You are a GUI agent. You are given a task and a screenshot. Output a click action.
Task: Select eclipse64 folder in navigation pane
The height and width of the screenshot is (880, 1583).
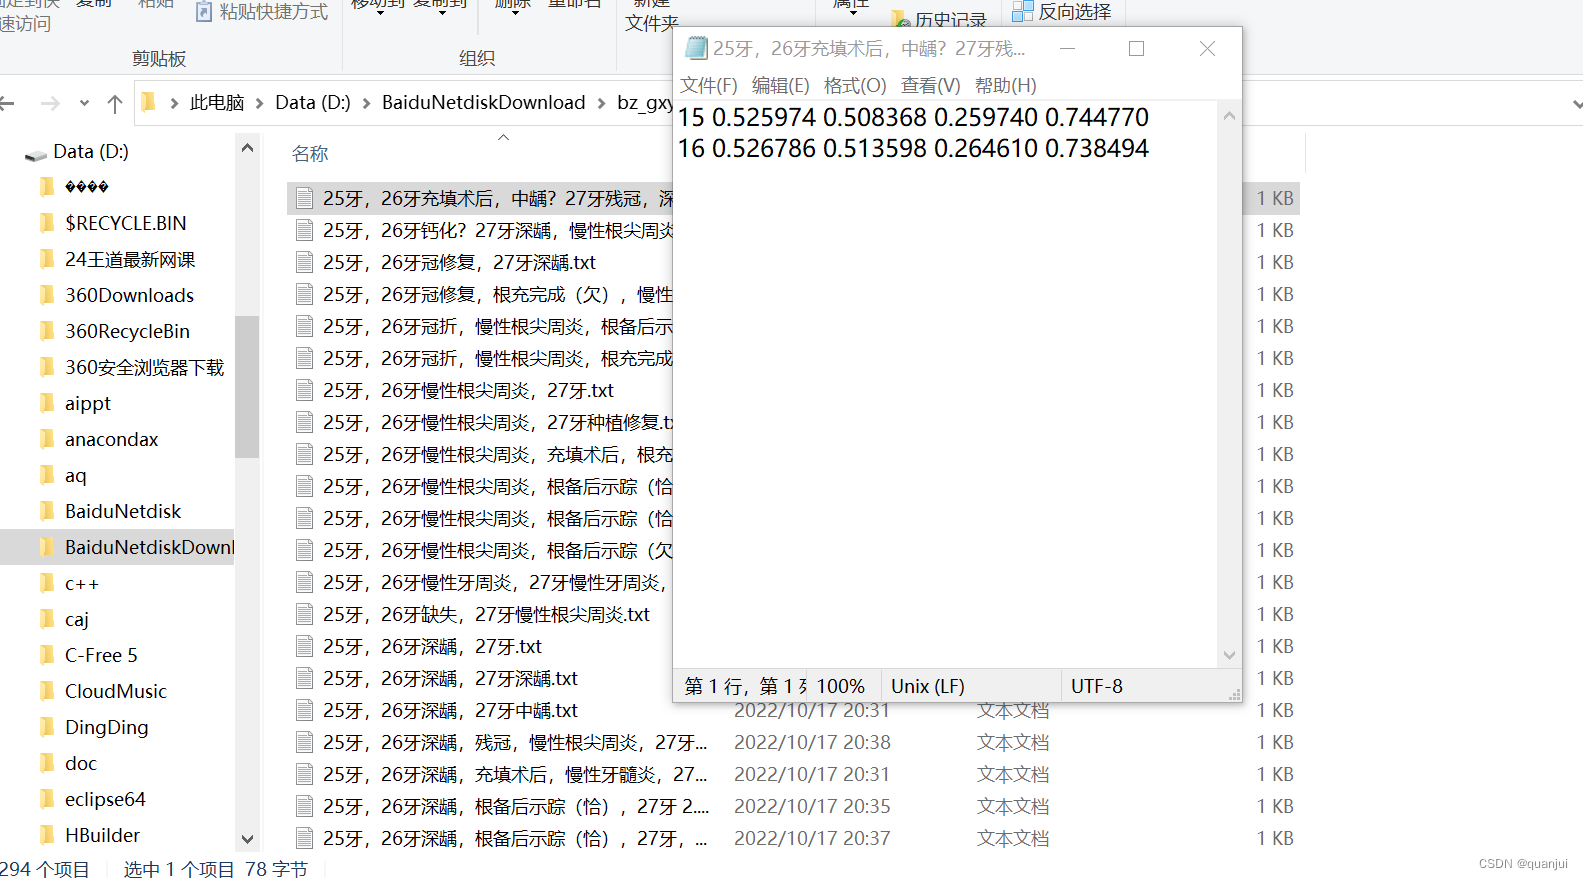coord(105,799)
